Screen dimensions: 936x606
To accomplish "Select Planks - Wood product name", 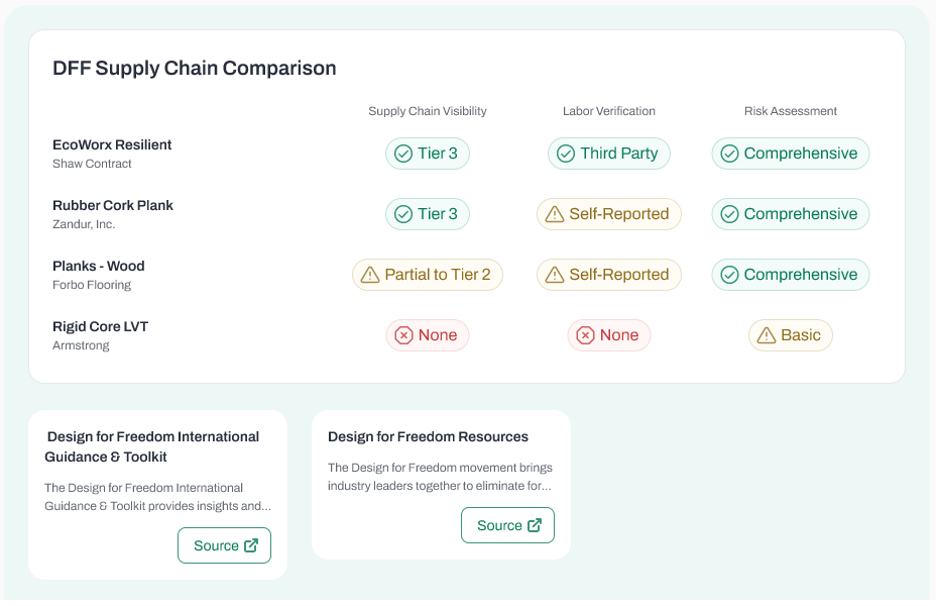I will (x=98, y=266).
